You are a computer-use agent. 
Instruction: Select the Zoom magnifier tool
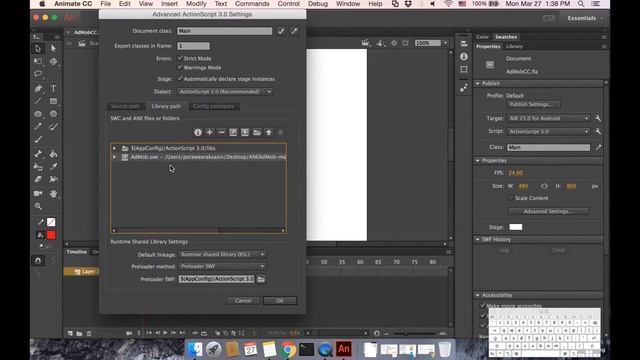[x=38, y=206]
